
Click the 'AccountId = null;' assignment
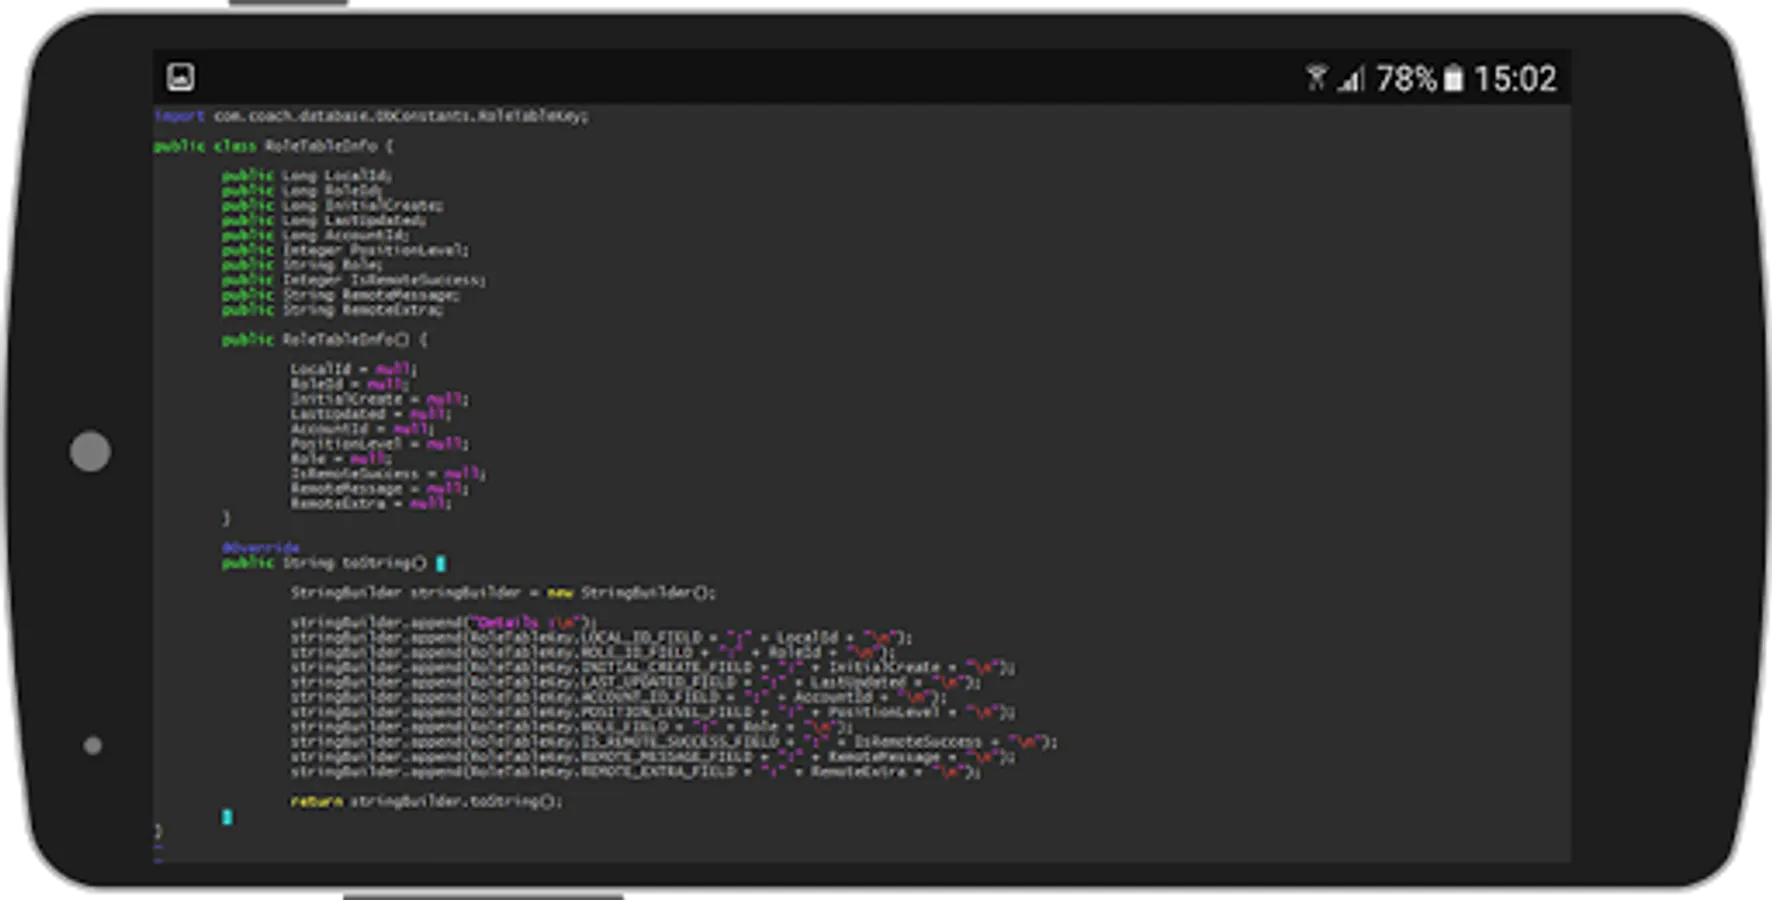tap(363, 429)
